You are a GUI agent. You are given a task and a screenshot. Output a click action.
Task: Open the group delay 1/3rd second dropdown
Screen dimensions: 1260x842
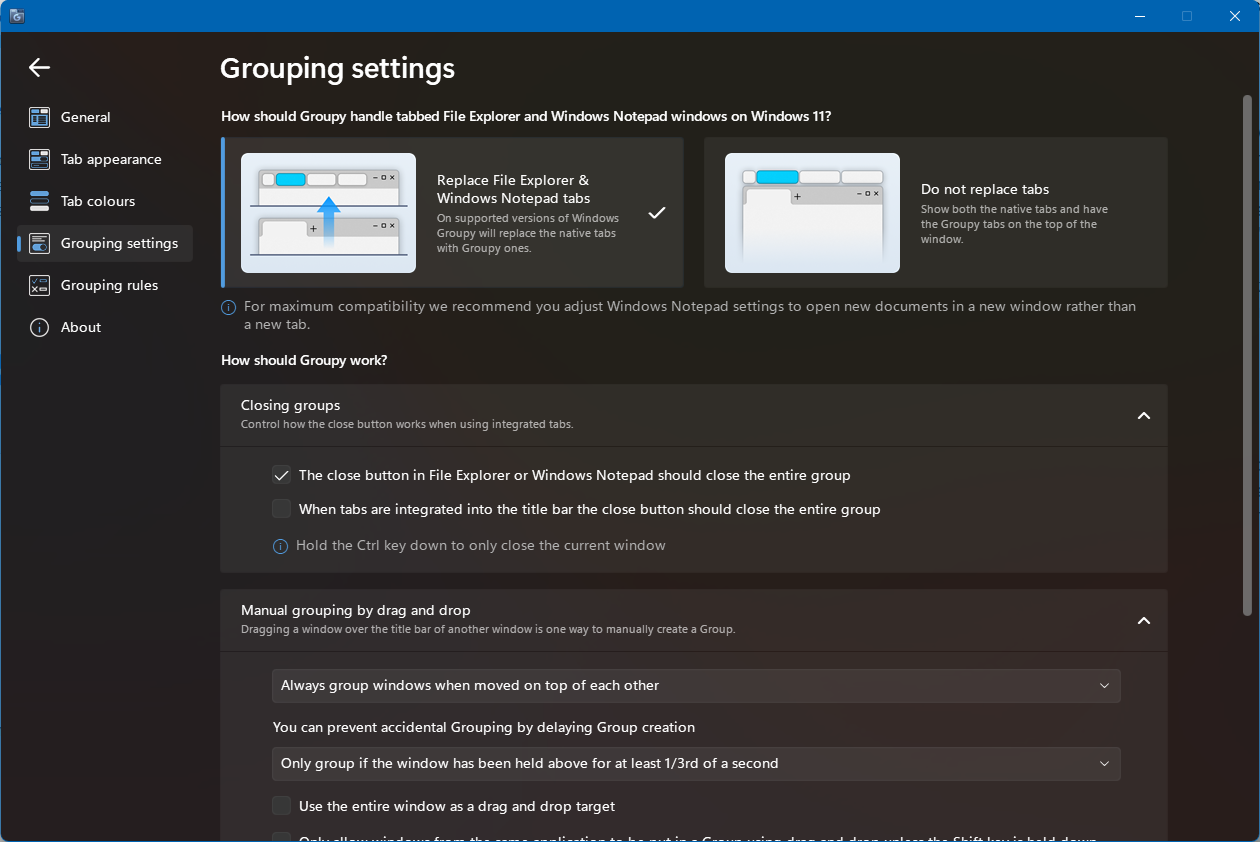click(696, 764)
